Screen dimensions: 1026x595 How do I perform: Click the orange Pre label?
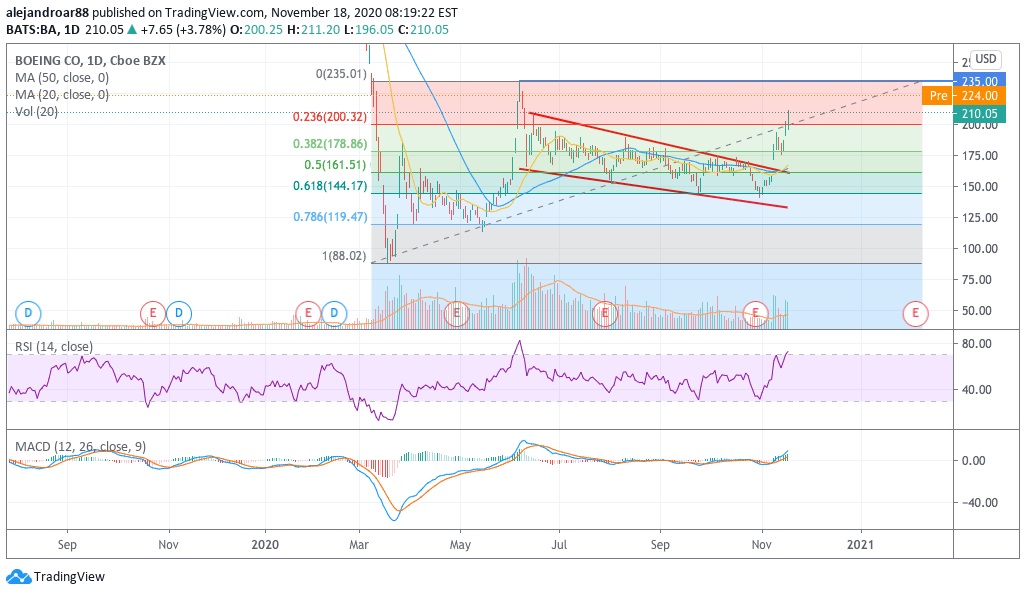938,96
